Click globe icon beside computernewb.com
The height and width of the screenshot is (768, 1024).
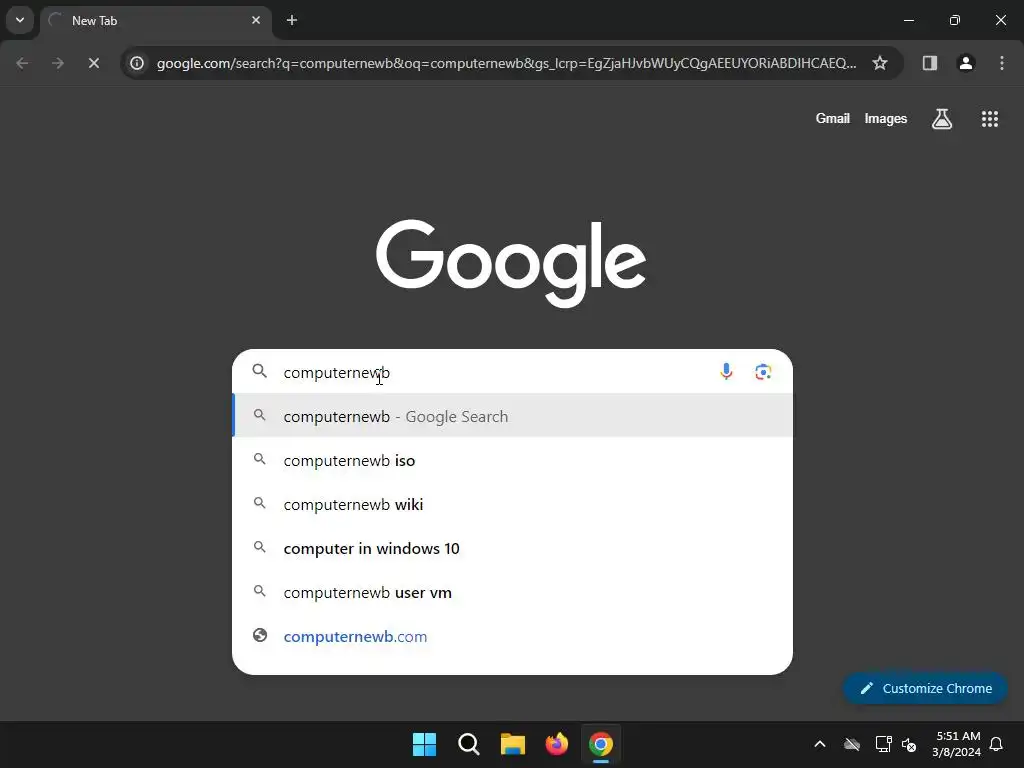point(260,635)
